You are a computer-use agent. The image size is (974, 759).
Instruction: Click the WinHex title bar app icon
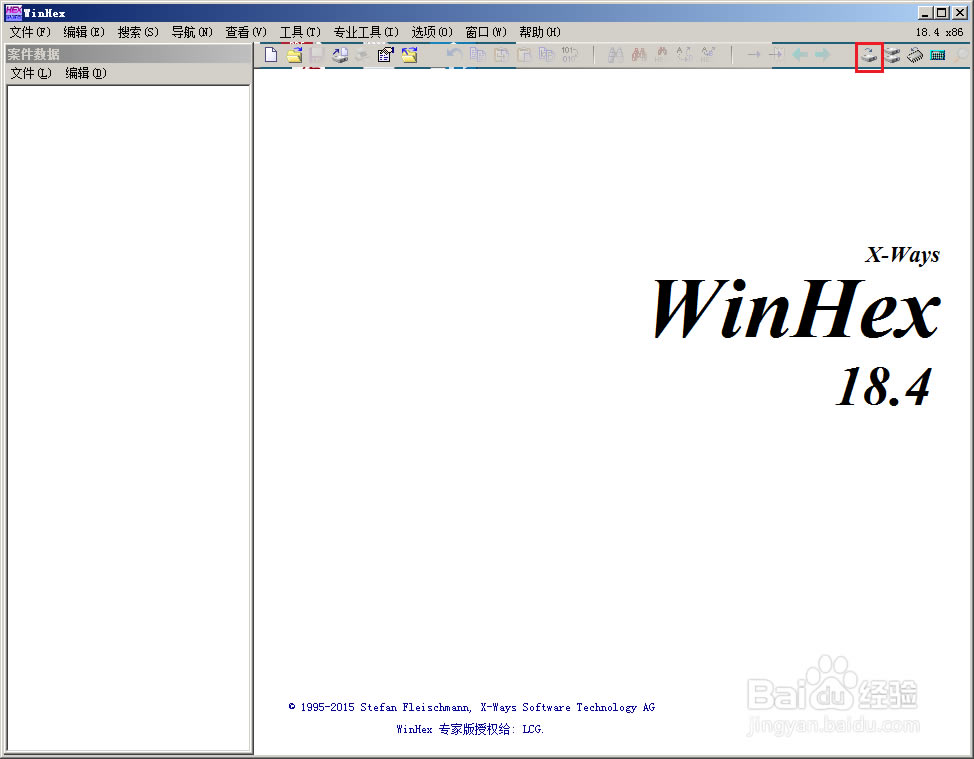click(x=13, y=12)
